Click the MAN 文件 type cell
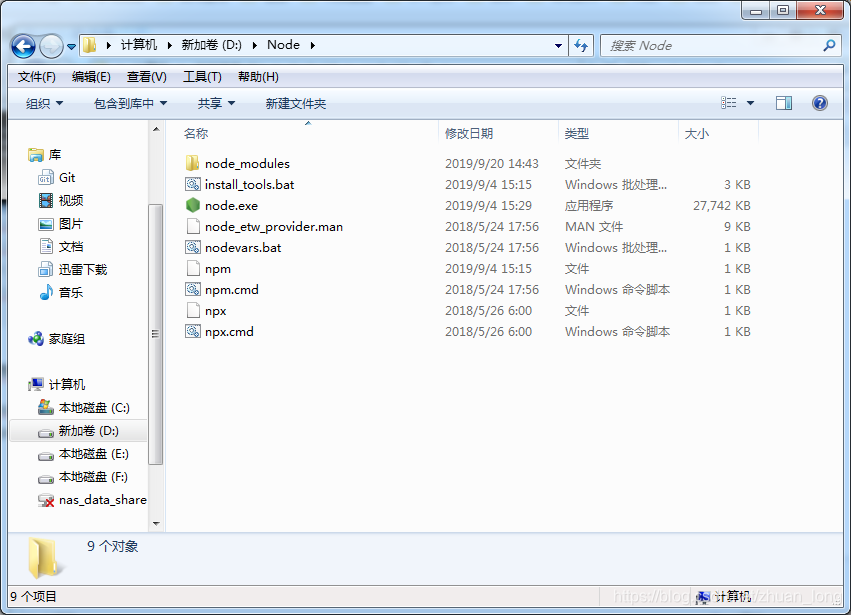851x615 pixels. coord(594,226)
